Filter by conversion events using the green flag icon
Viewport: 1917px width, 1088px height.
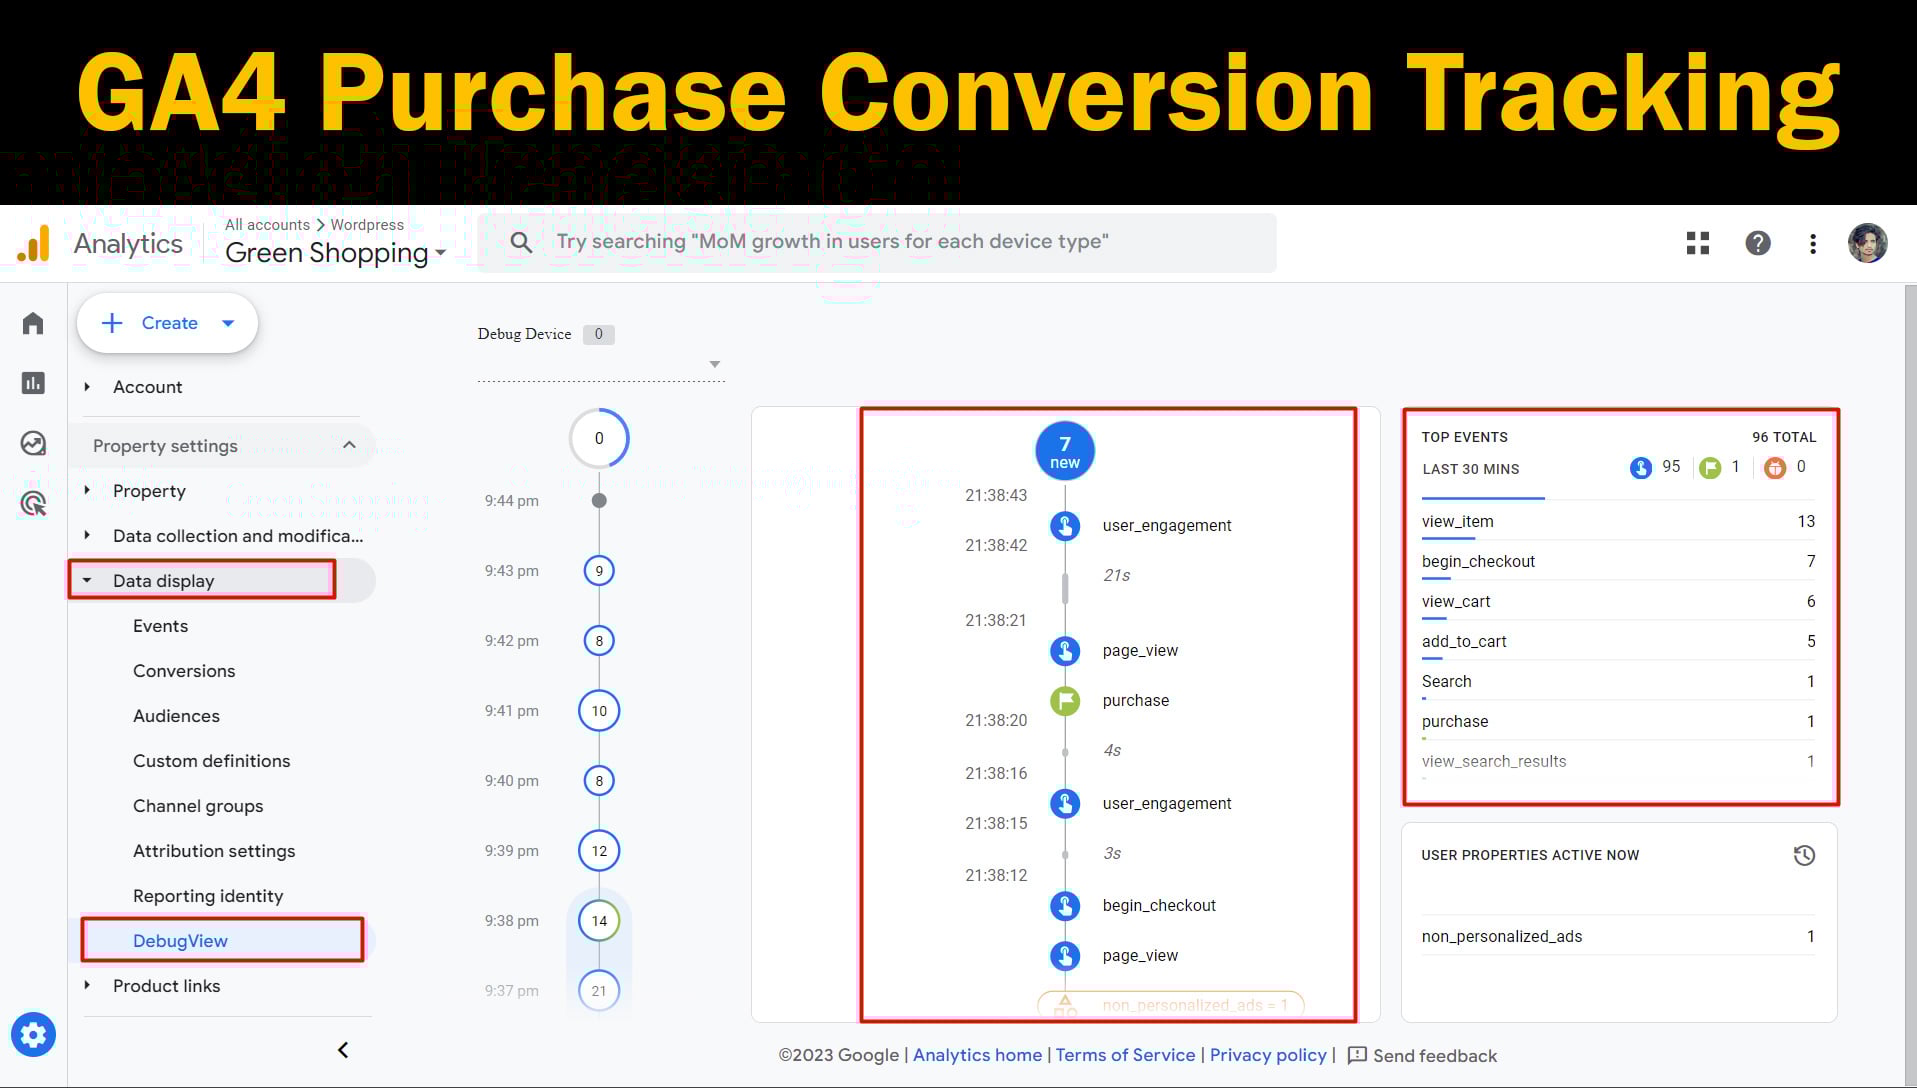[1712, 467]
